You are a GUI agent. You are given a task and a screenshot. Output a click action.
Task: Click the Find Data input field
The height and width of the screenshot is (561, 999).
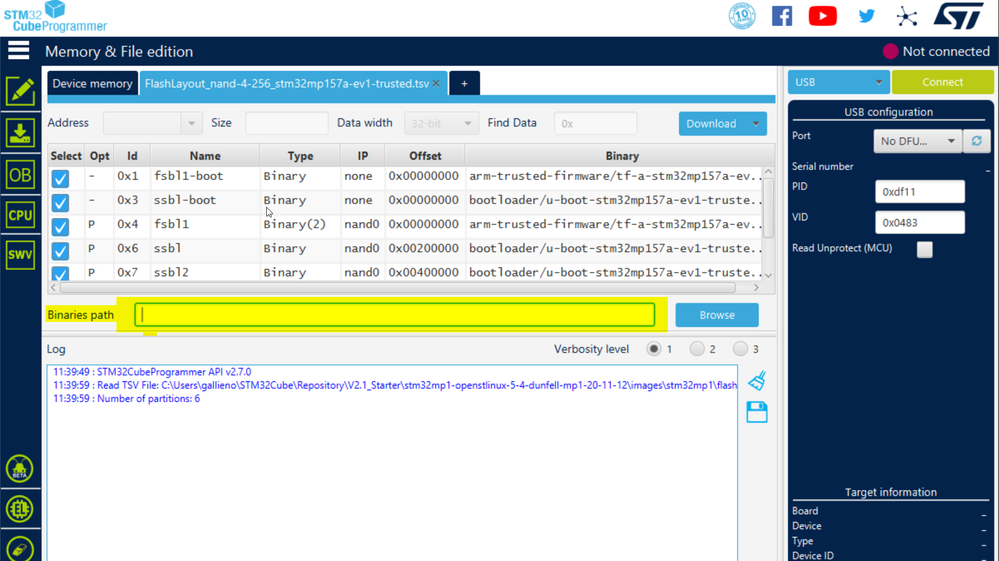(595, 124)
